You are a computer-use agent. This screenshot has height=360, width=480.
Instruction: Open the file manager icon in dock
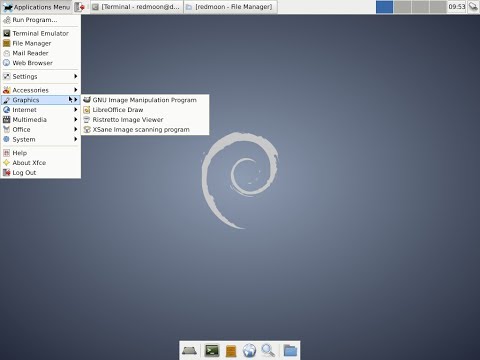tap(231, 351)
